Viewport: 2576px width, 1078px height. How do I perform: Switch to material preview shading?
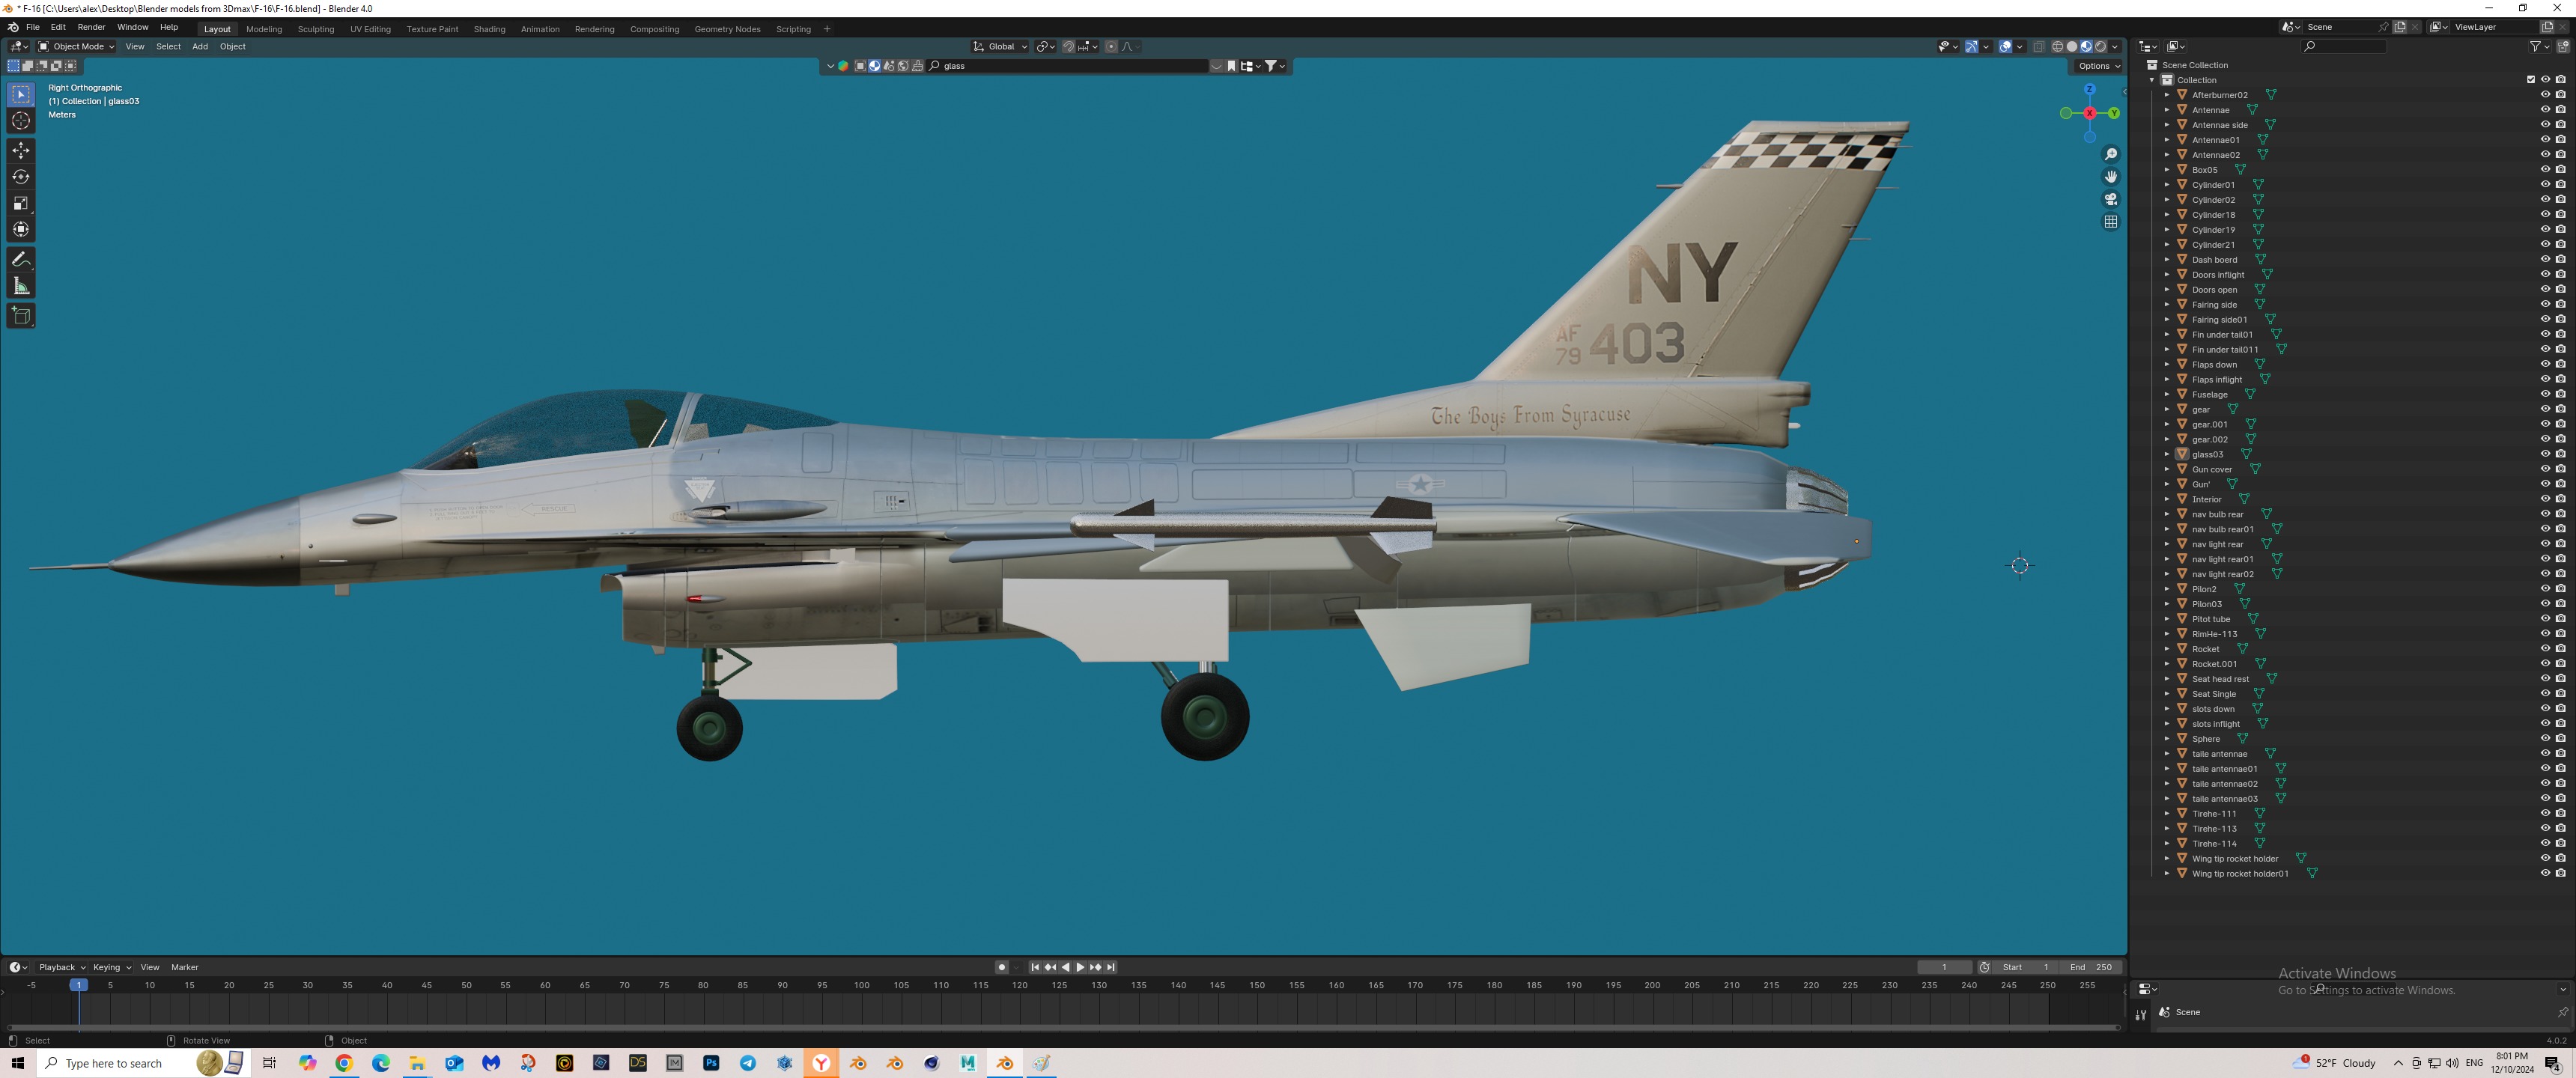click(2086, 46)
